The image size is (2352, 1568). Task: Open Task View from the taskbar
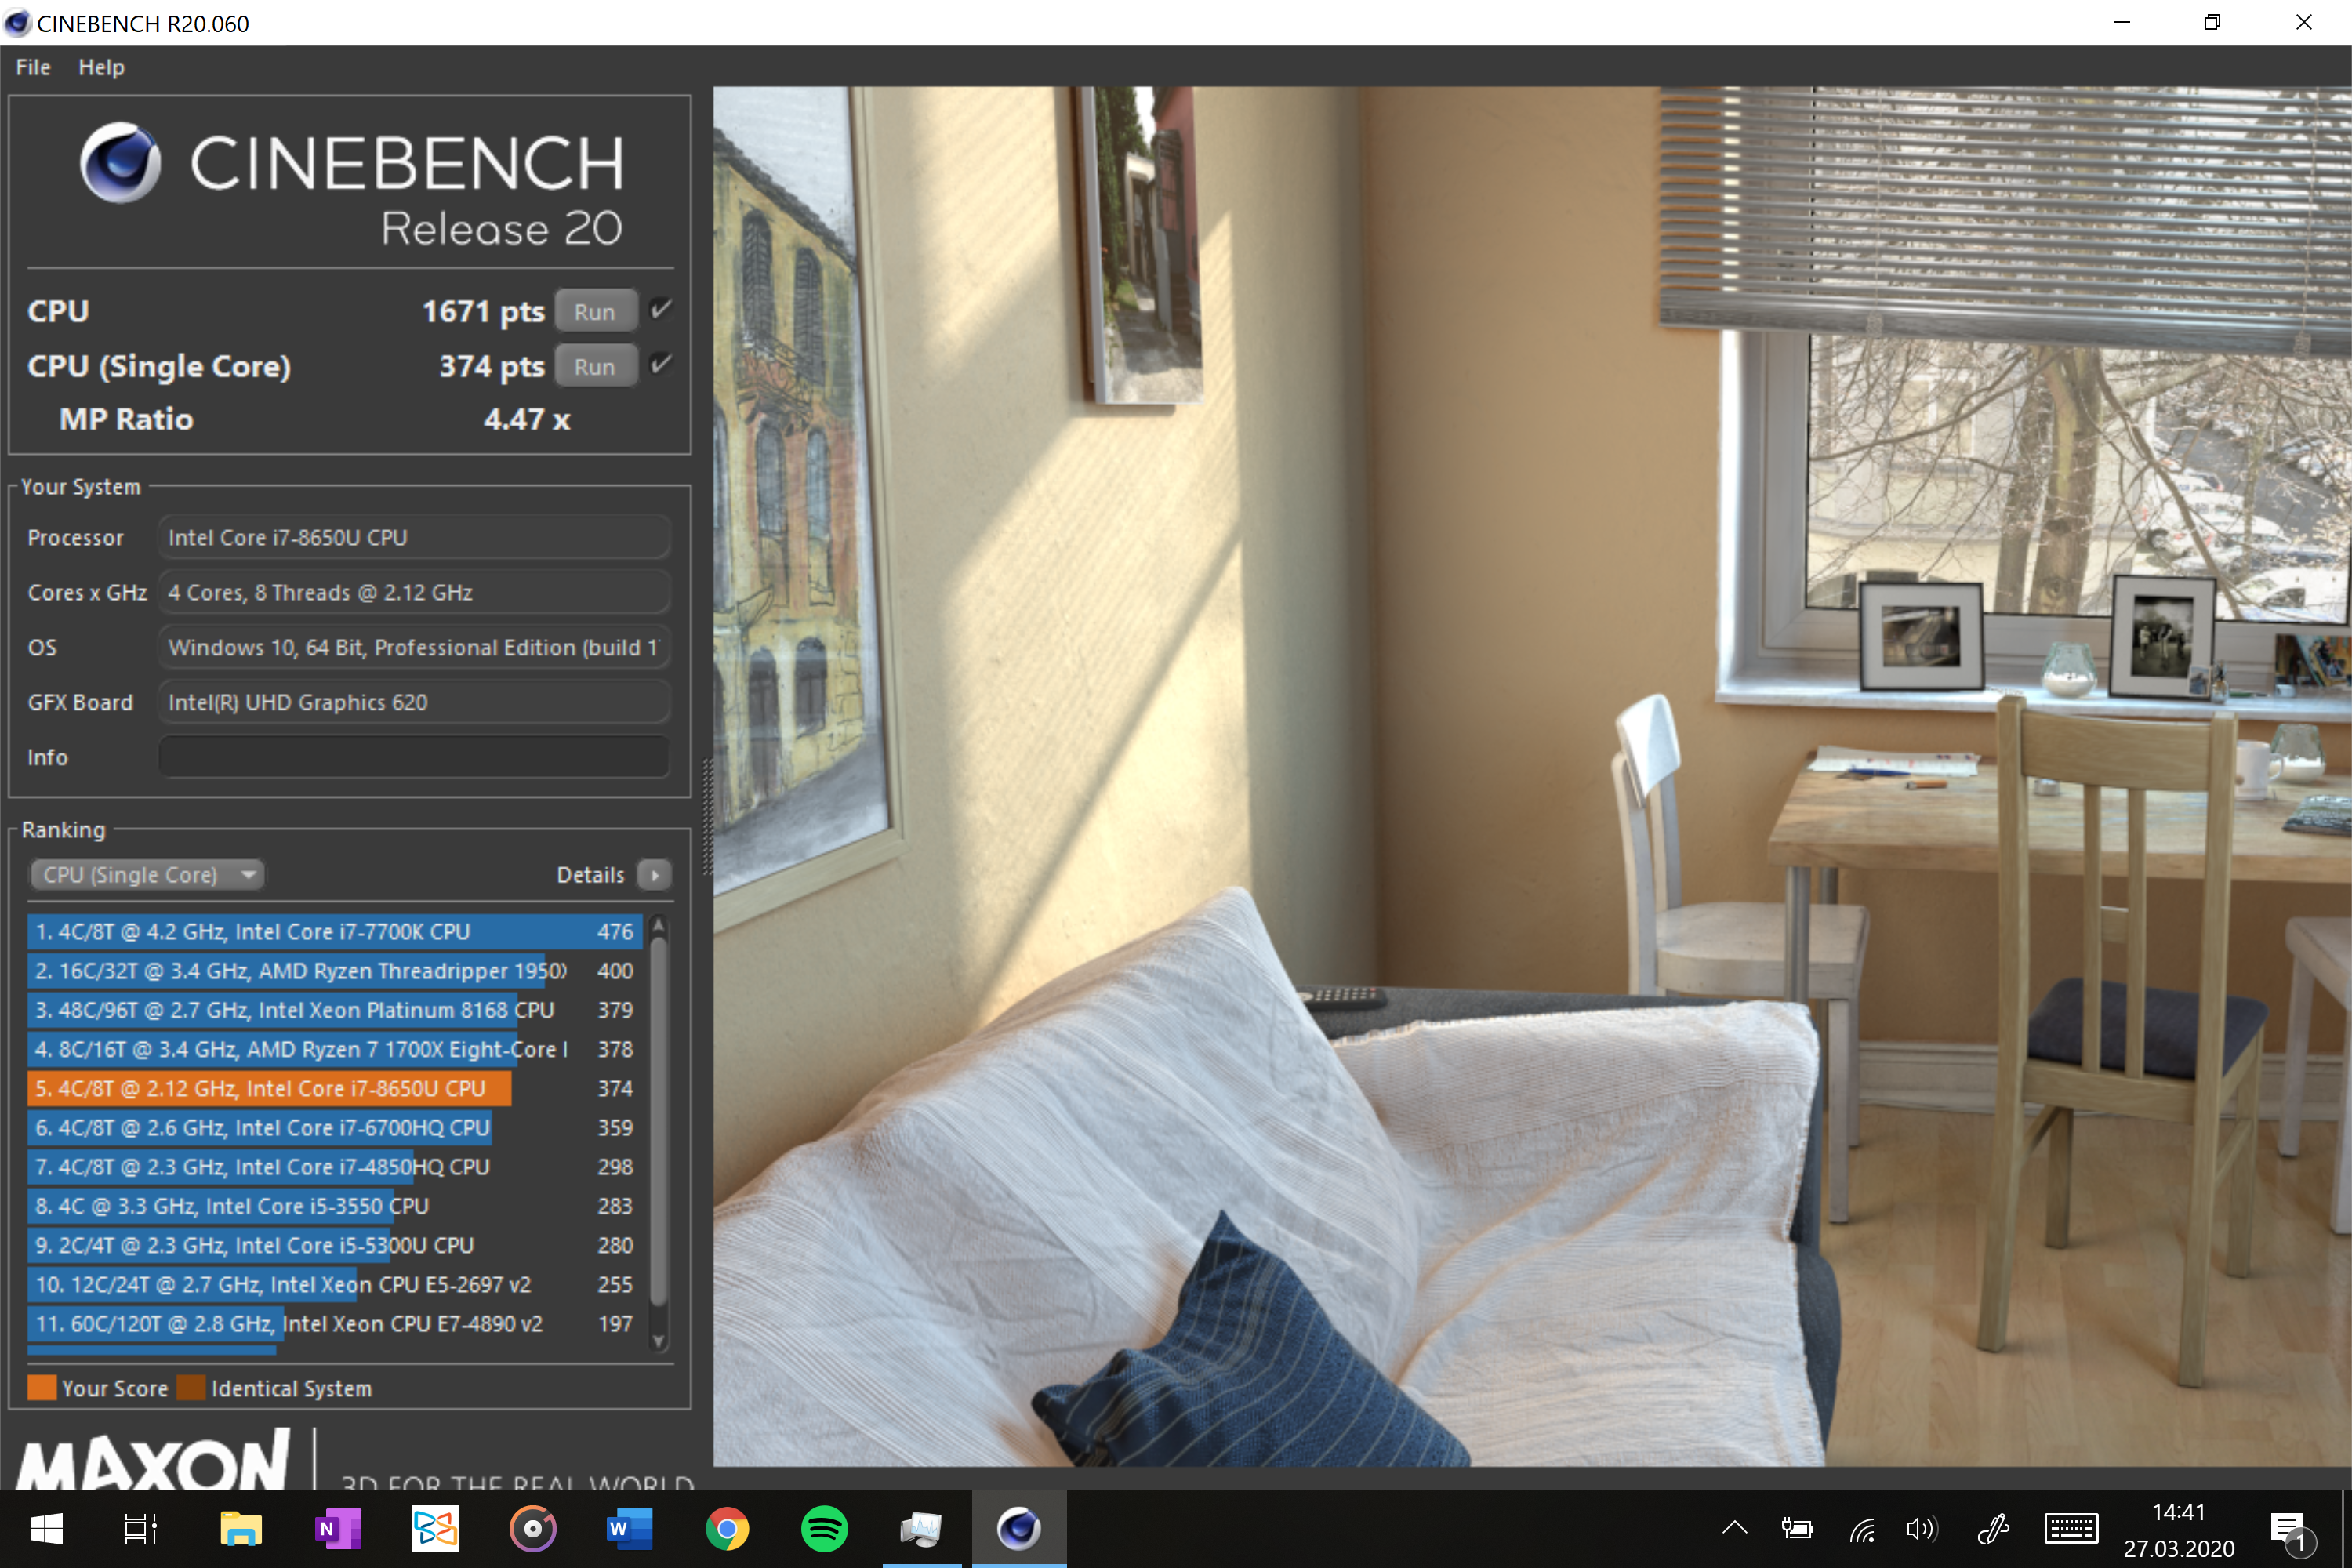[141, 1528]
